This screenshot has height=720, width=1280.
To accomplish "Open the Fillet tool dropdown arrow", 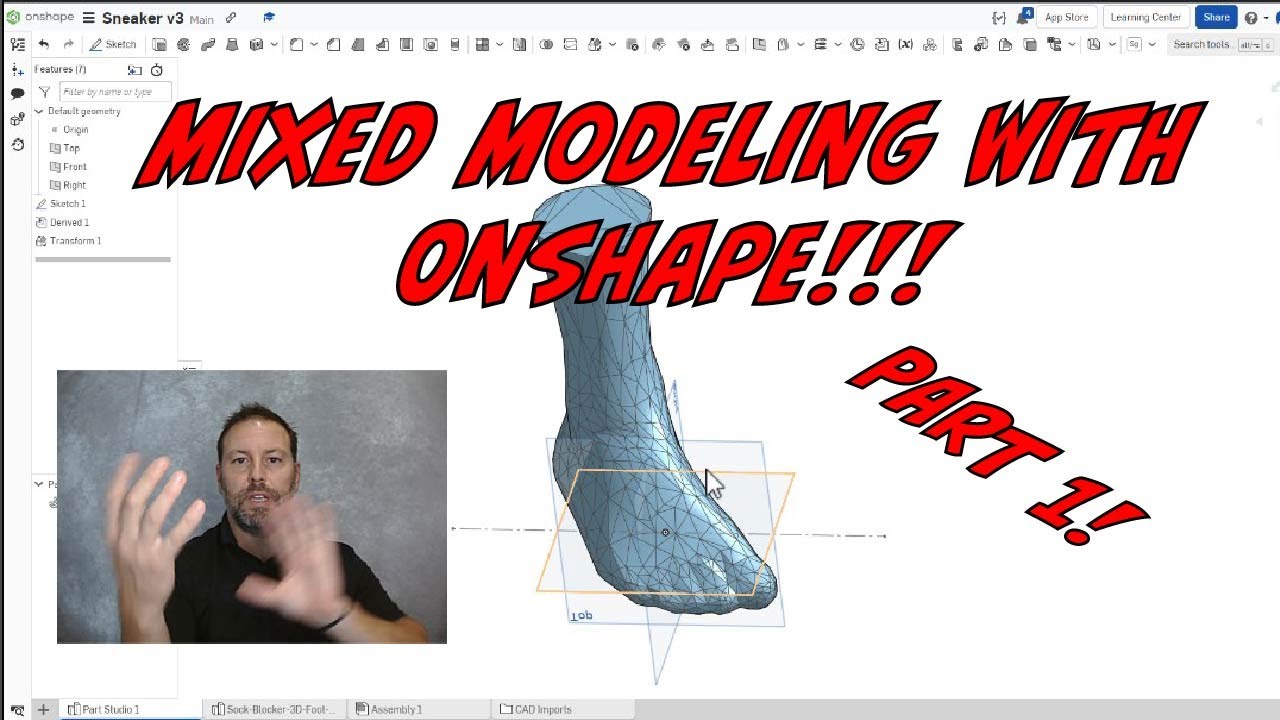I will tap(314, 44).
